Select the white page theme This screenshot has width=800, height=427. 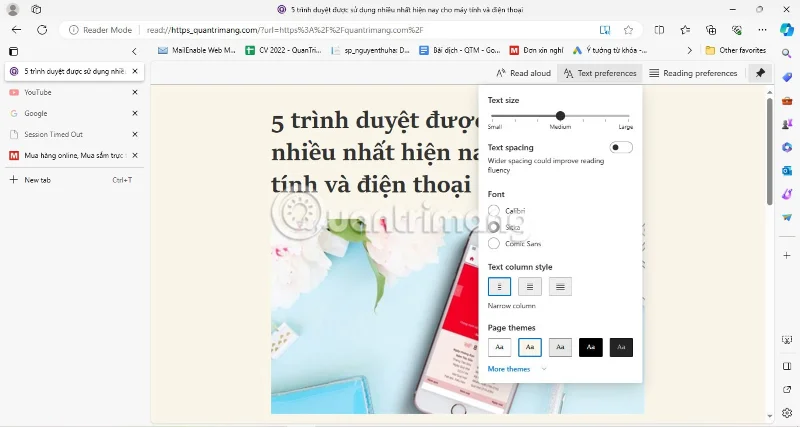click(x=499, y=347)
